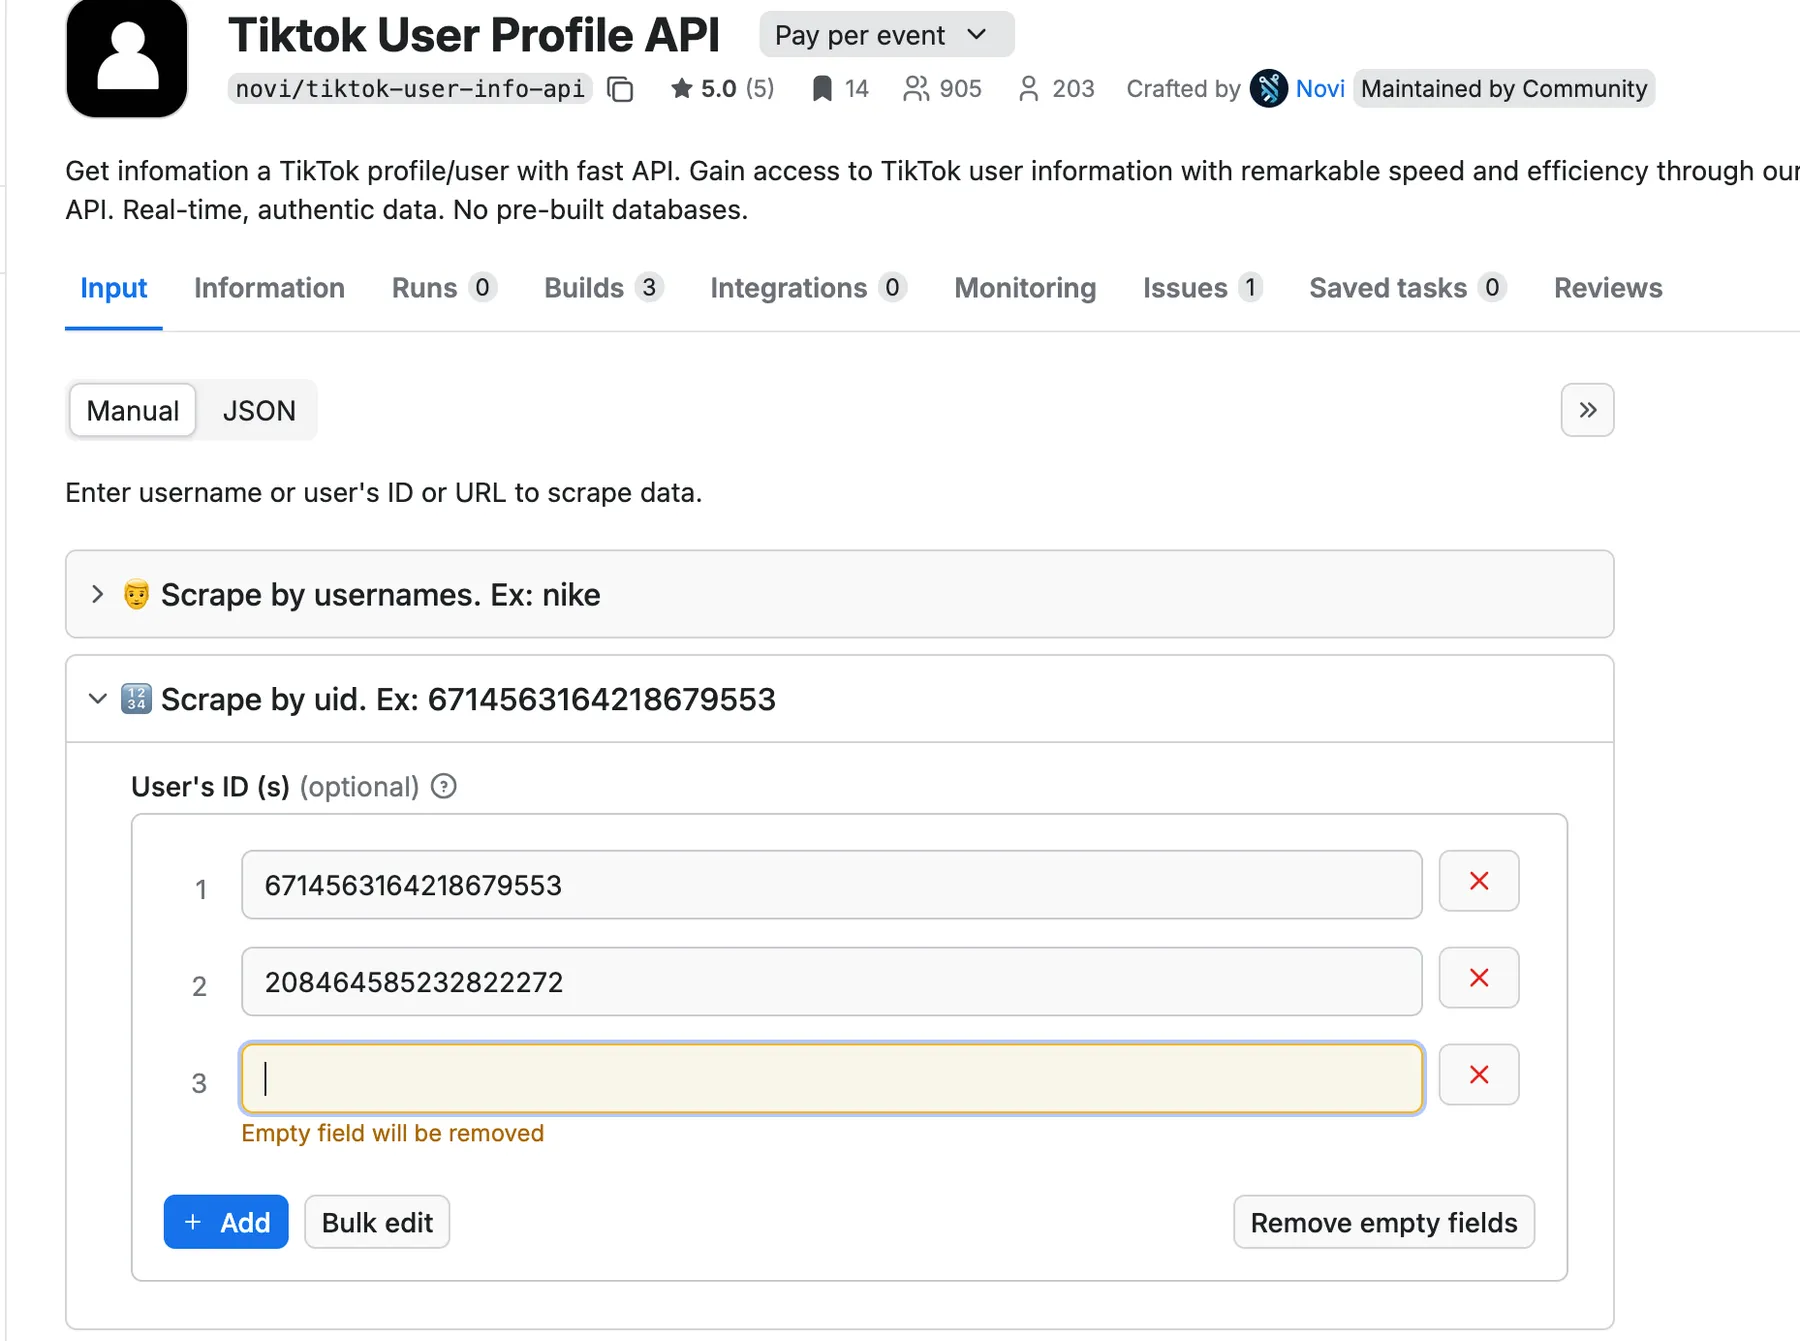Viewport: 1800px width, 1341px height.
Task: Click Remove empty fields button
Action: tap(1383, 1222)
